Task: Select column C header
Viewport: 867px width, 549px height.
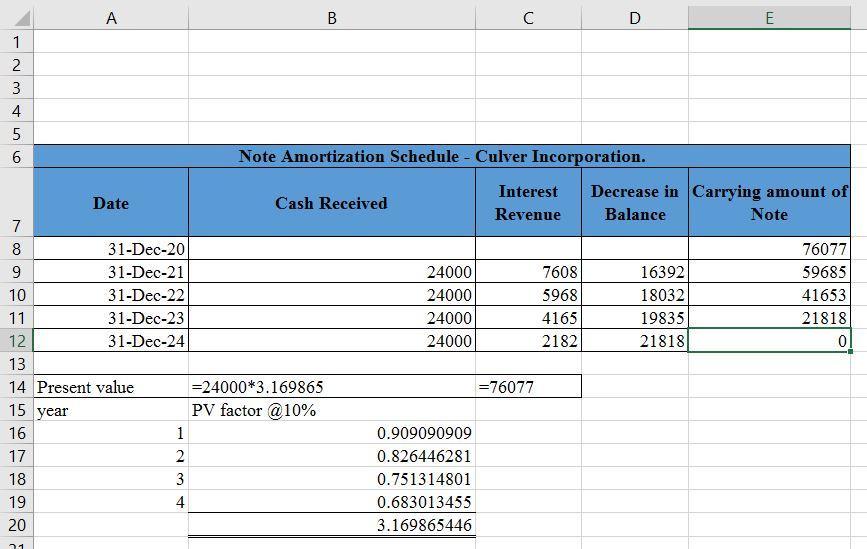Action: point(528,18)
